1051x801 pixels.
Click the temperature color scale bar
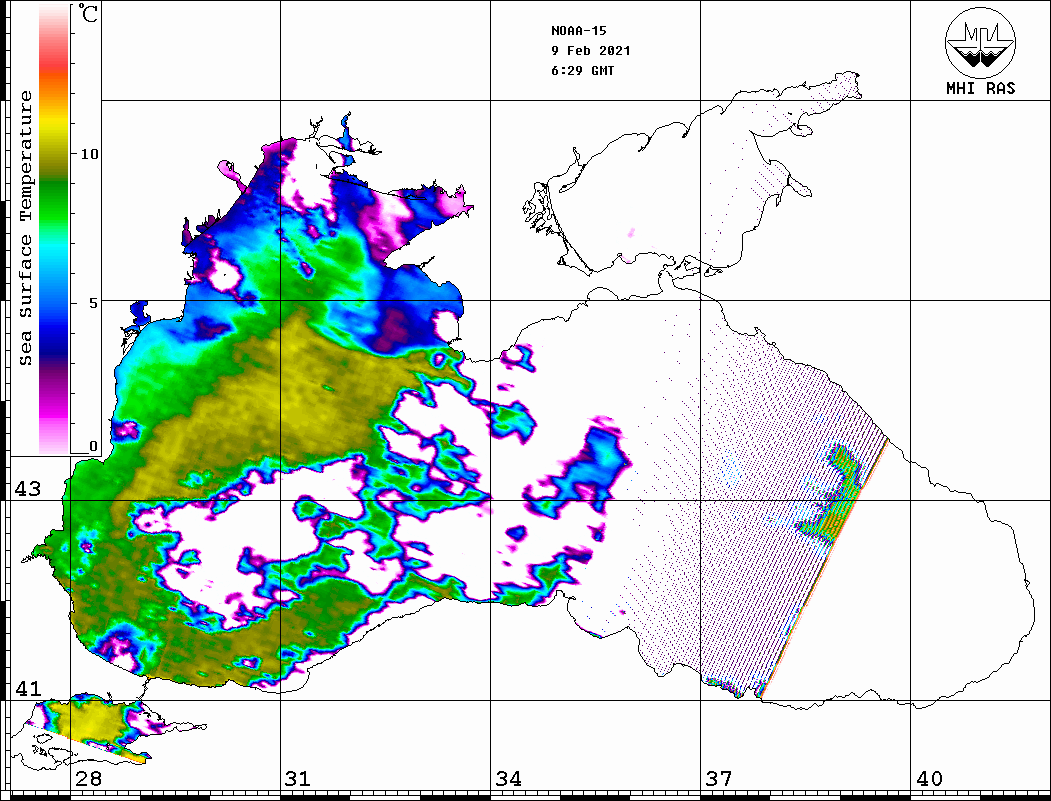[x=54, y=229]
